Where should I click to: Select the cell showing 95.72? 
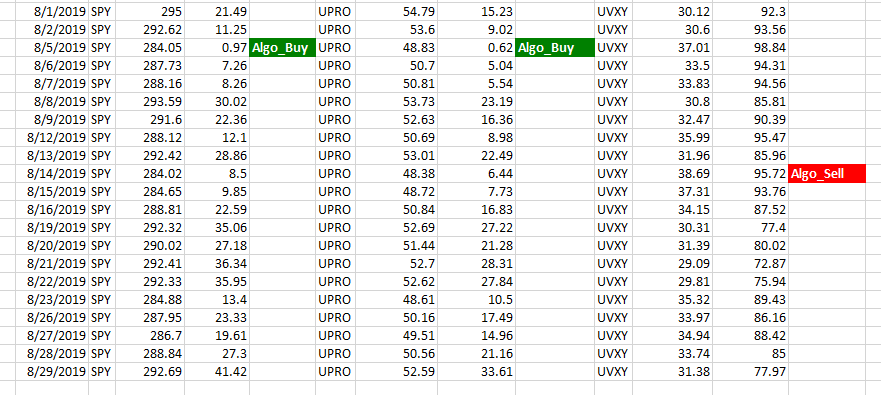[x=750, y=174]
